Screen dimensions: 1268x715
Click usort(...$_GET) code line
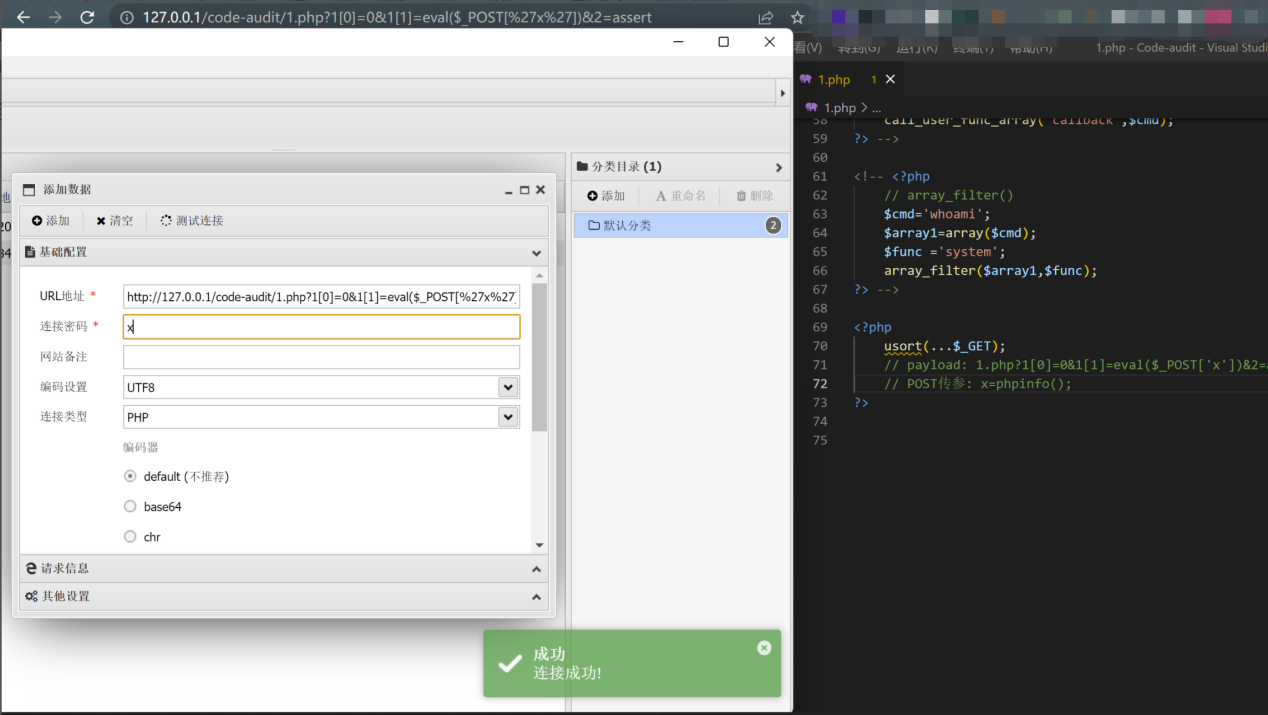(945, 346)
